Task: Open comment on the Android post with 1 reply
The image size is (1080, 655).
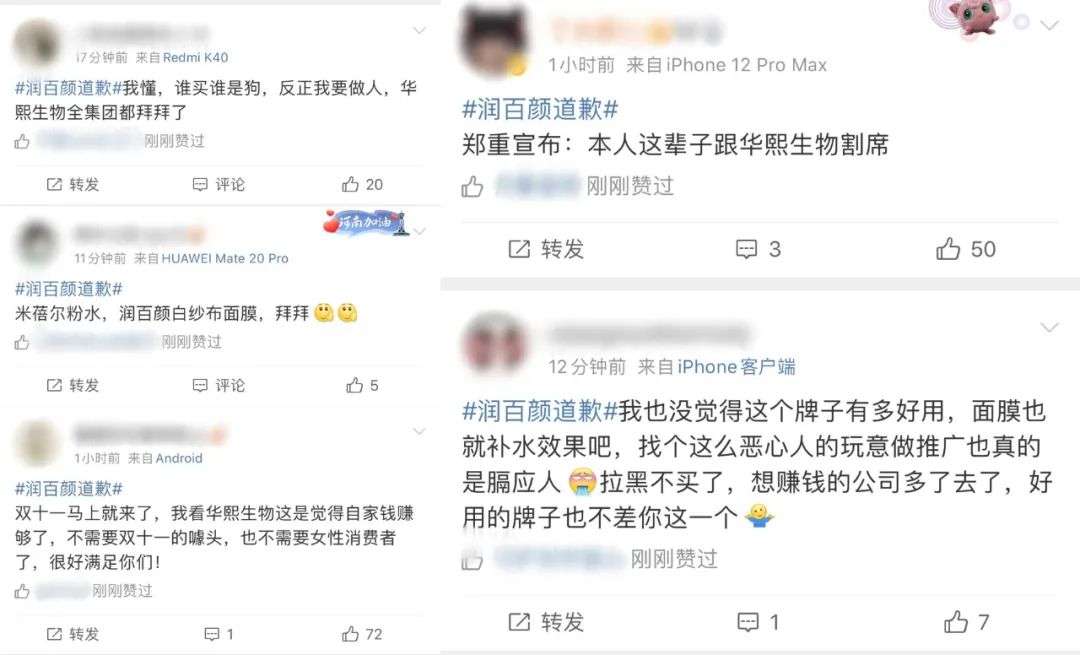Action: 218,634
